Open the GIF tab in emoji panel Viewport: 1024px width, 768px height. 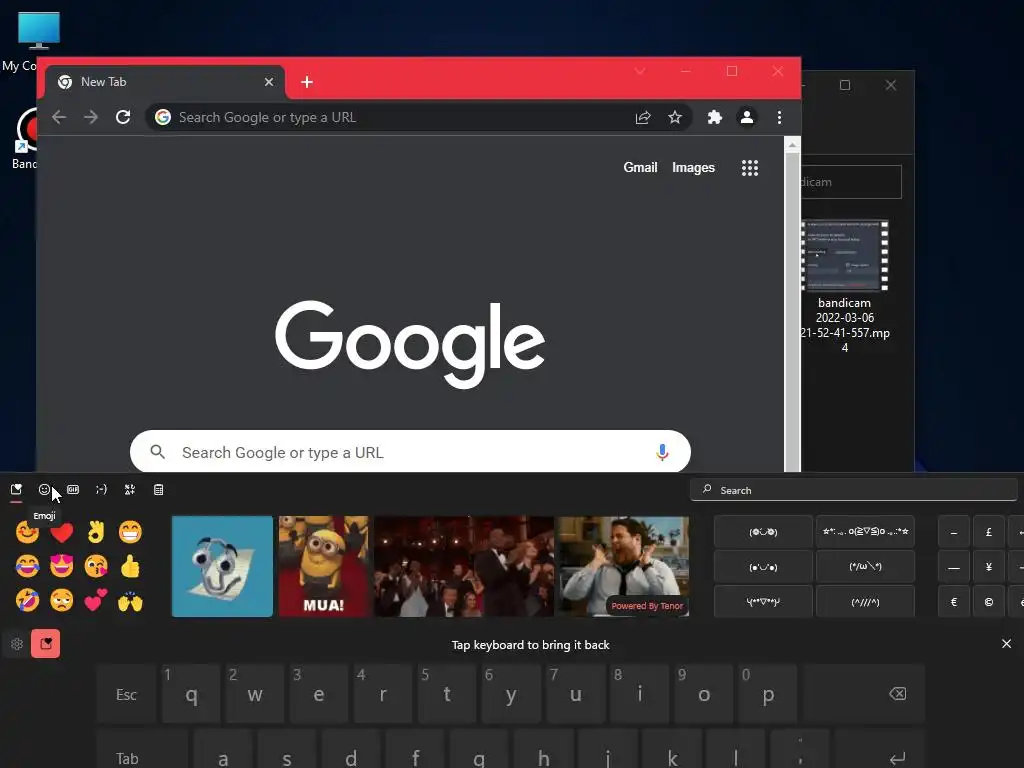[72, 490]
